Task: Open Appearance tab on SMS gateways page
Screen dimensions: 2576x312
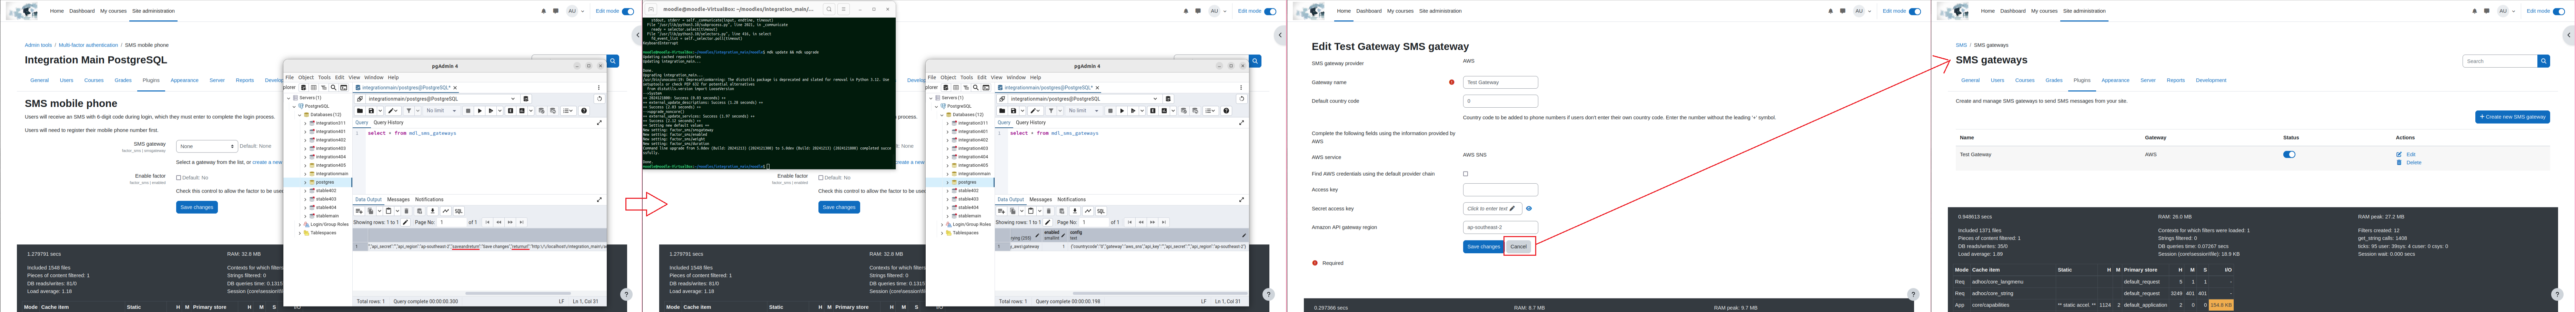Action: pyautogui.click(x=2115, y=80)
